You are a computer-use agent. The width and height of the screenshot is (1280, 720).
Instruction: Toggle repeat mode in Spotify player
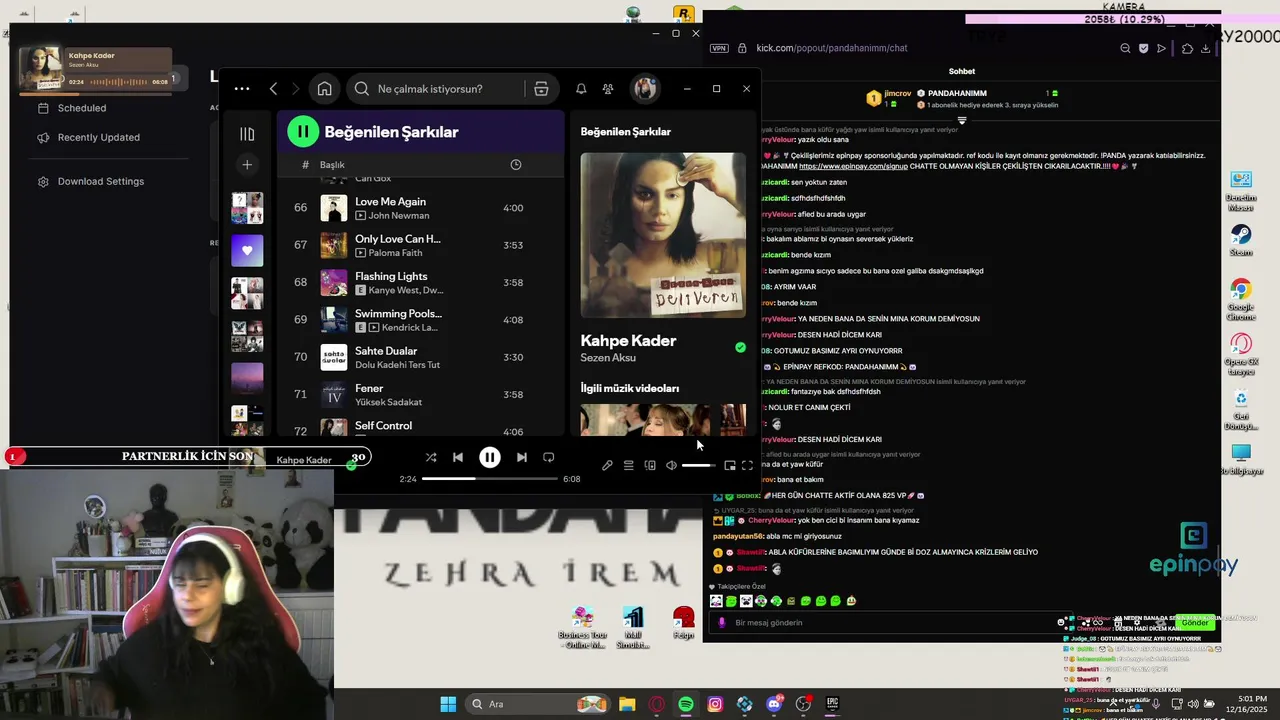click(548, 457)
